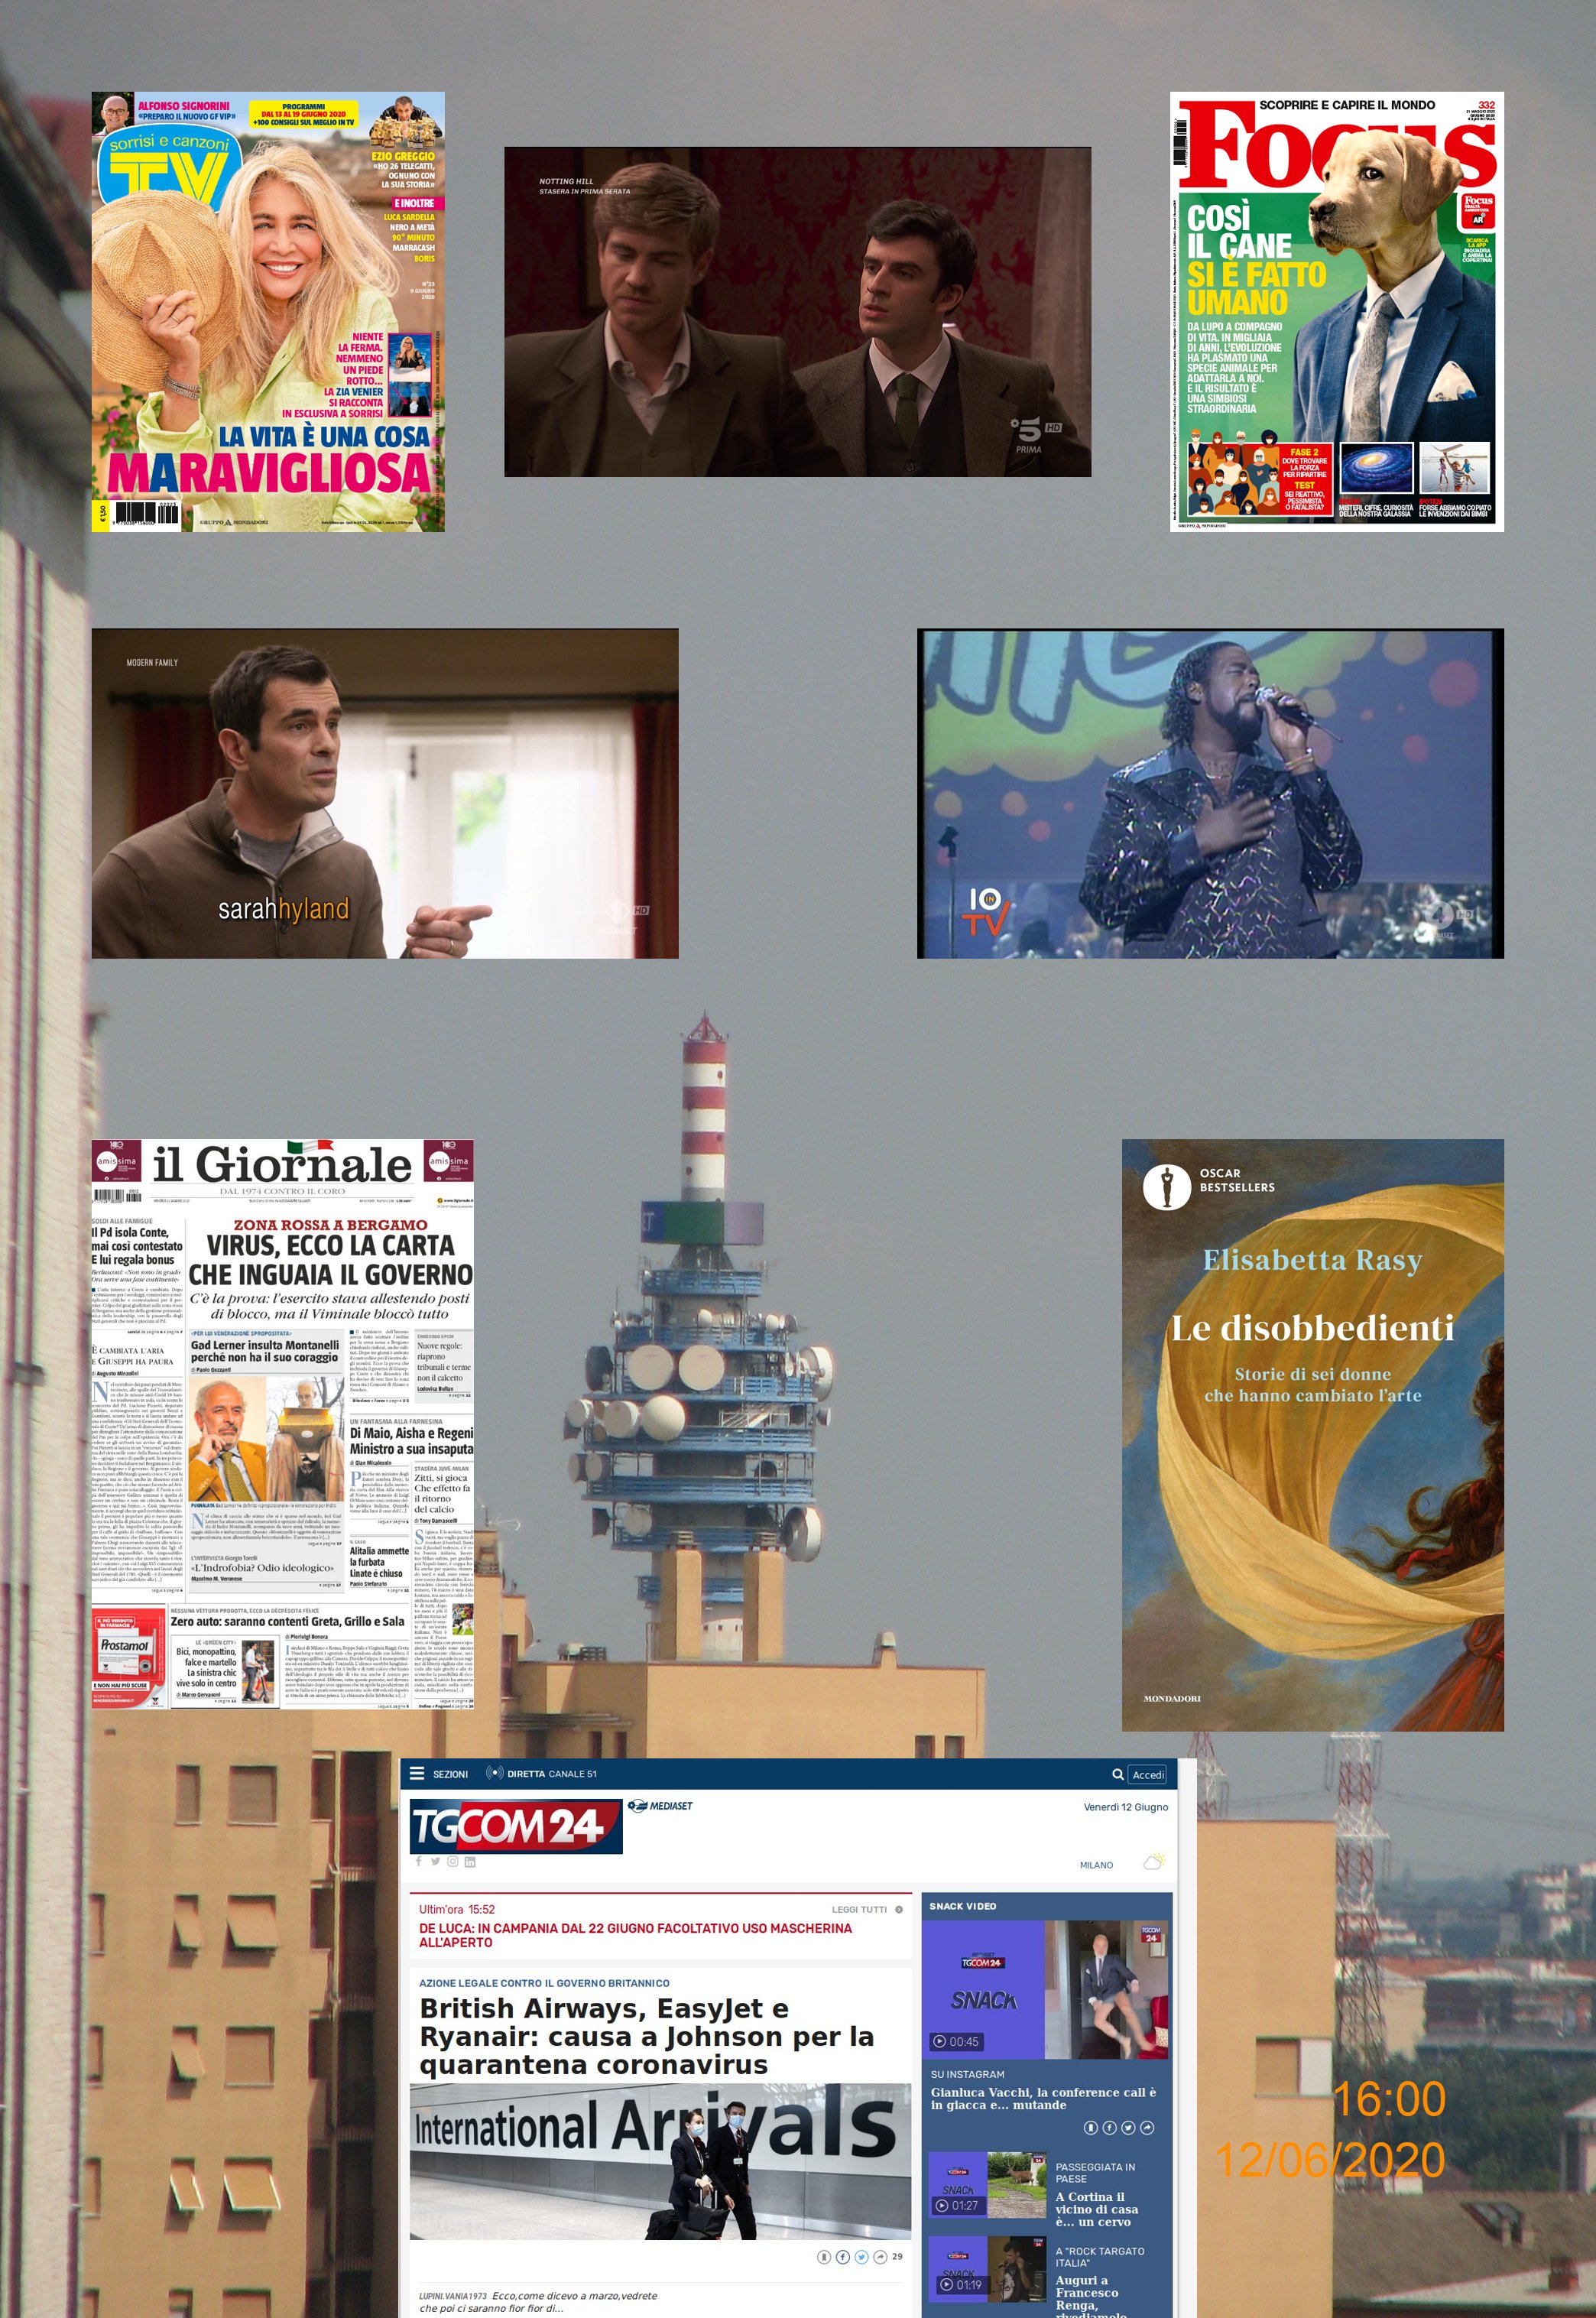Image resolution: width=1596 pixels, height=2318 pixels.
Task: Play the 00:45 Snack video
Action: pyautogui.click(x=939, y=2041)
